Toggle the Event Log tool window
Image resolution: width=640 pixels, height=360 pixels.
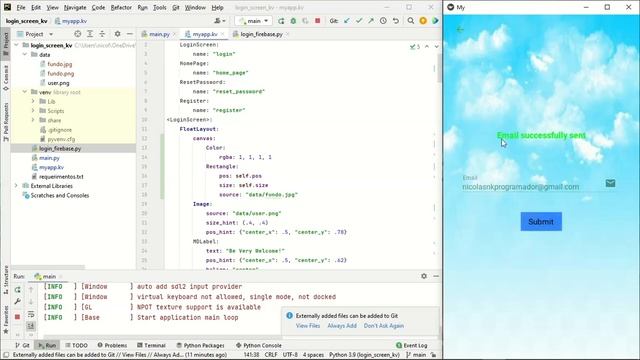coord(411,345)
